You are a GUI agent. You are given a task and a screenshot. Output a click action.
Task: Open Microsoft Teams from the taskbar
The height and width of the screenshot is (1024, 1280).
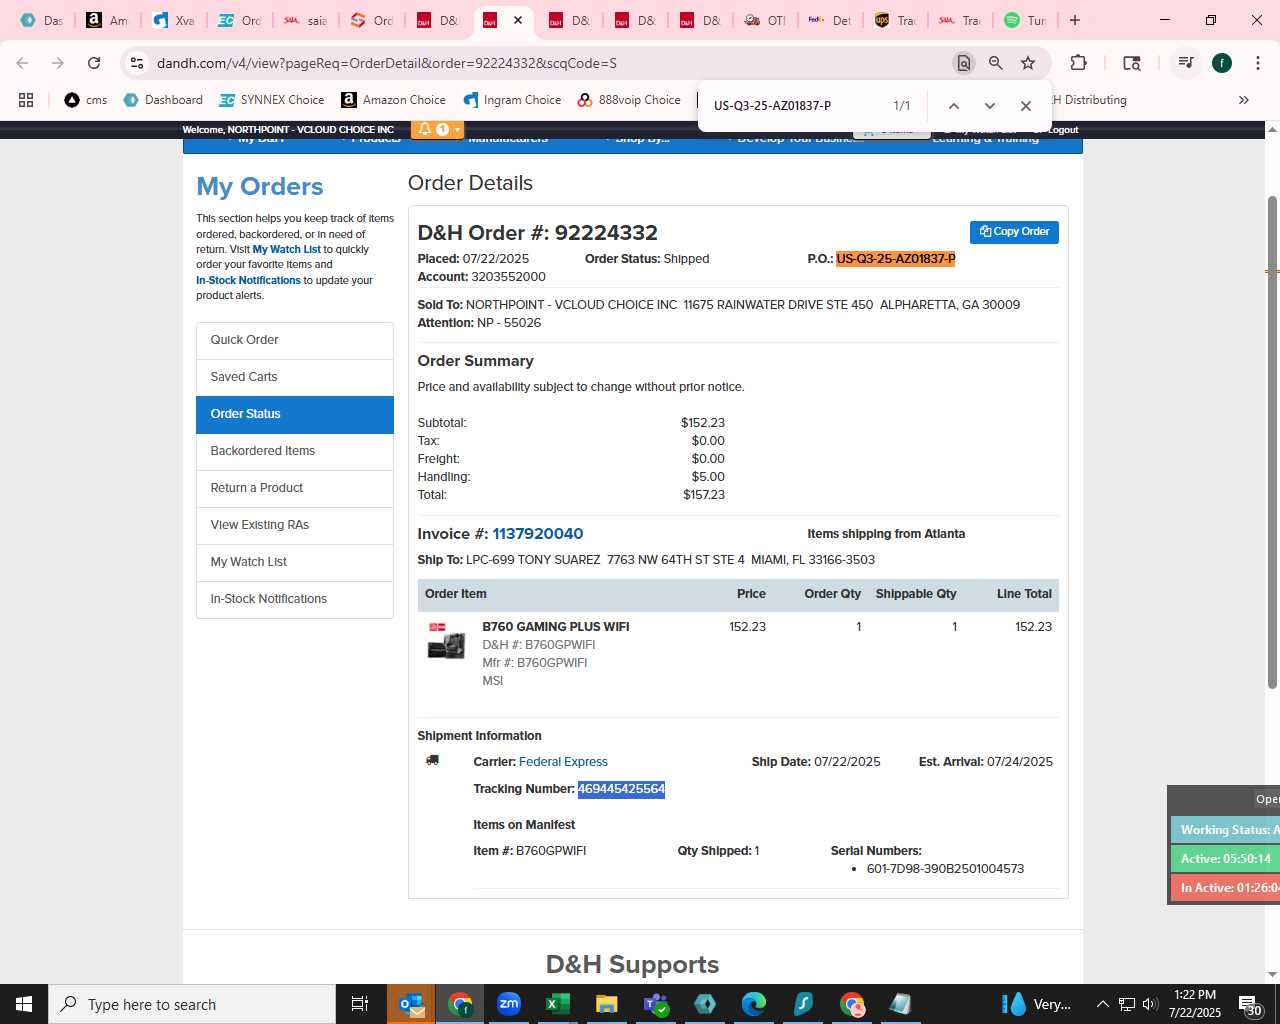pos(656,1004)
